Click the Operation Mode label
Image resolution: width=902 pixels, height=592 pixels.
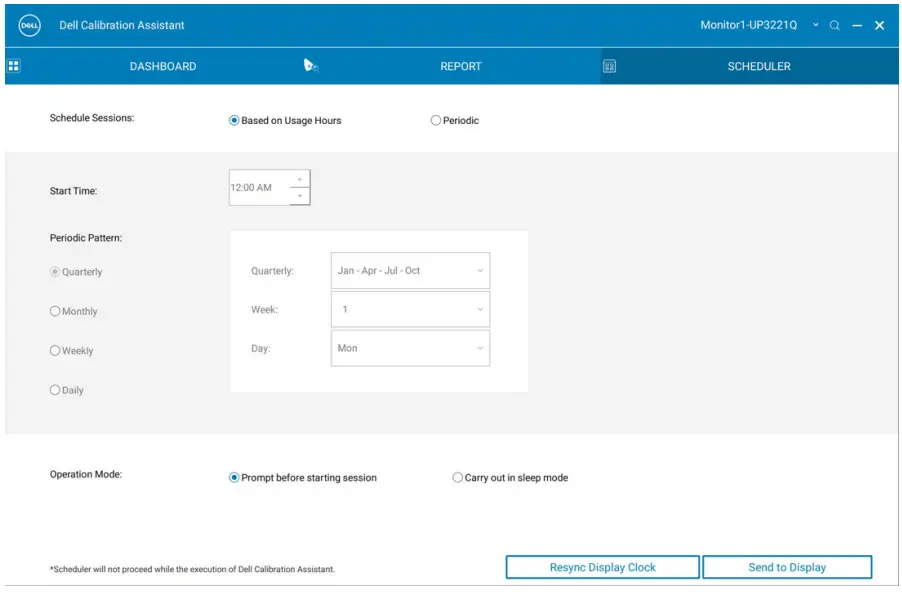(x=86, y=475)
